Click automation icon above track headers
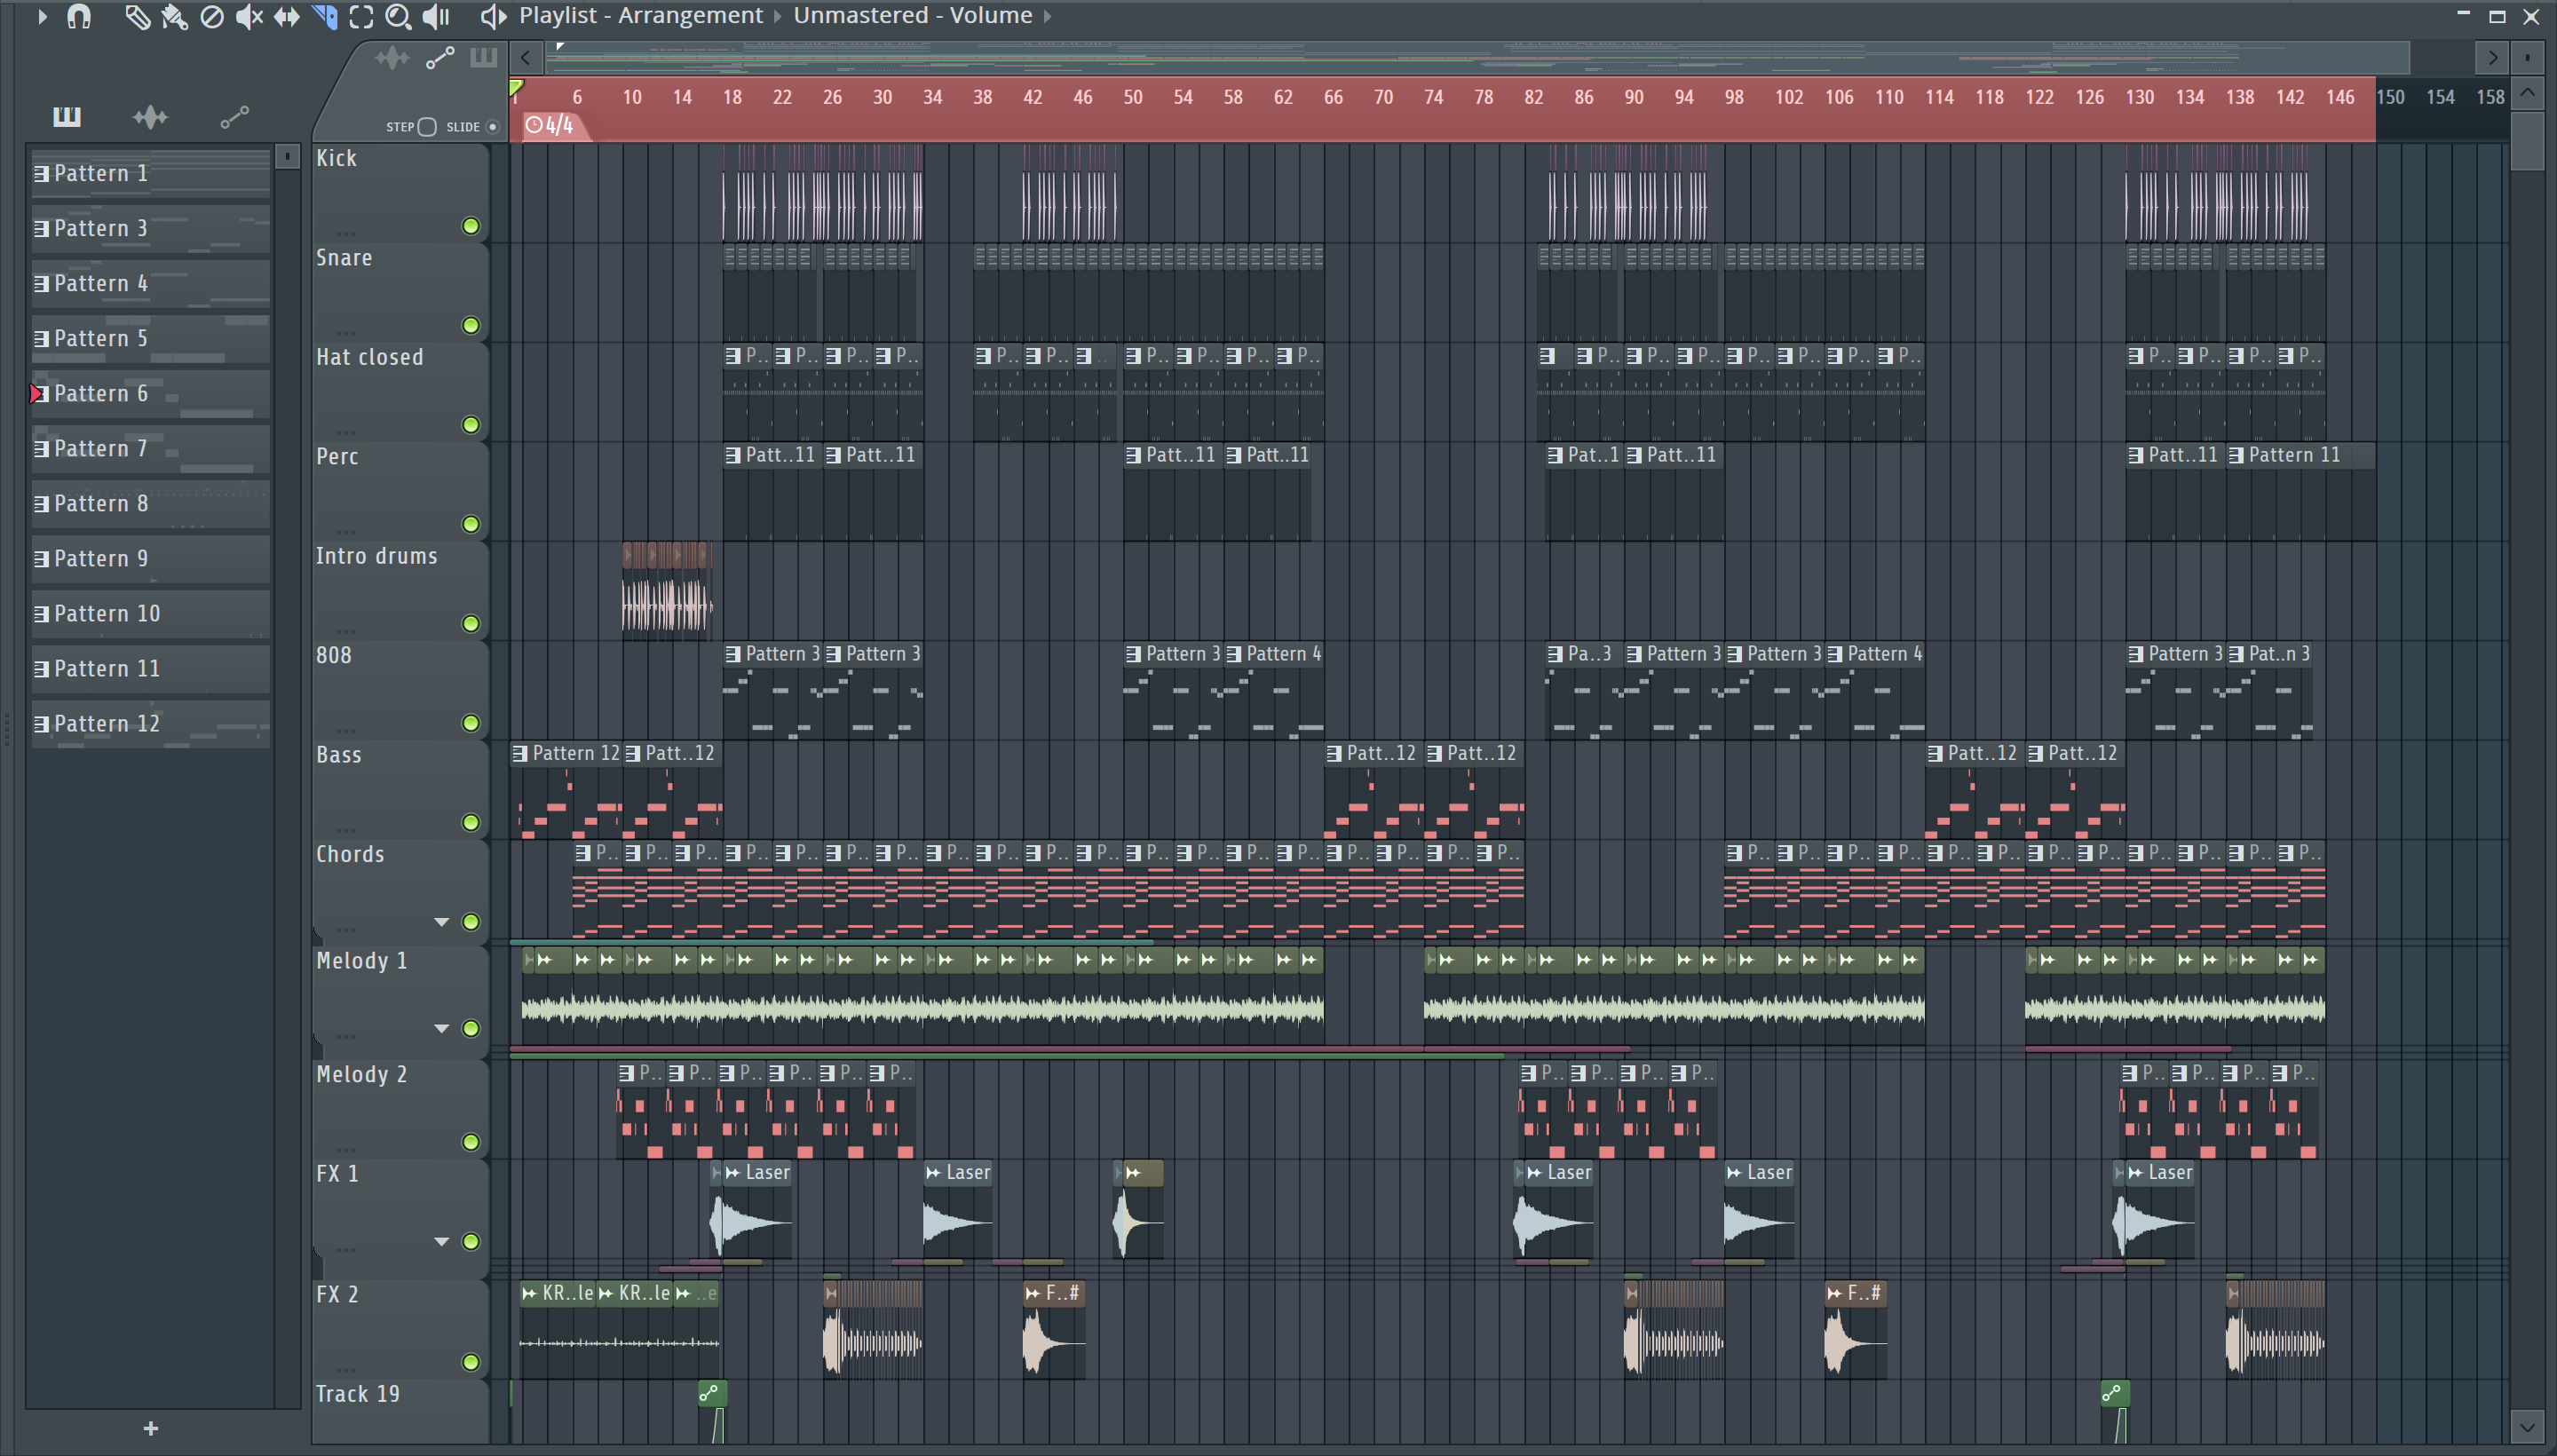 tap(440, 58)
